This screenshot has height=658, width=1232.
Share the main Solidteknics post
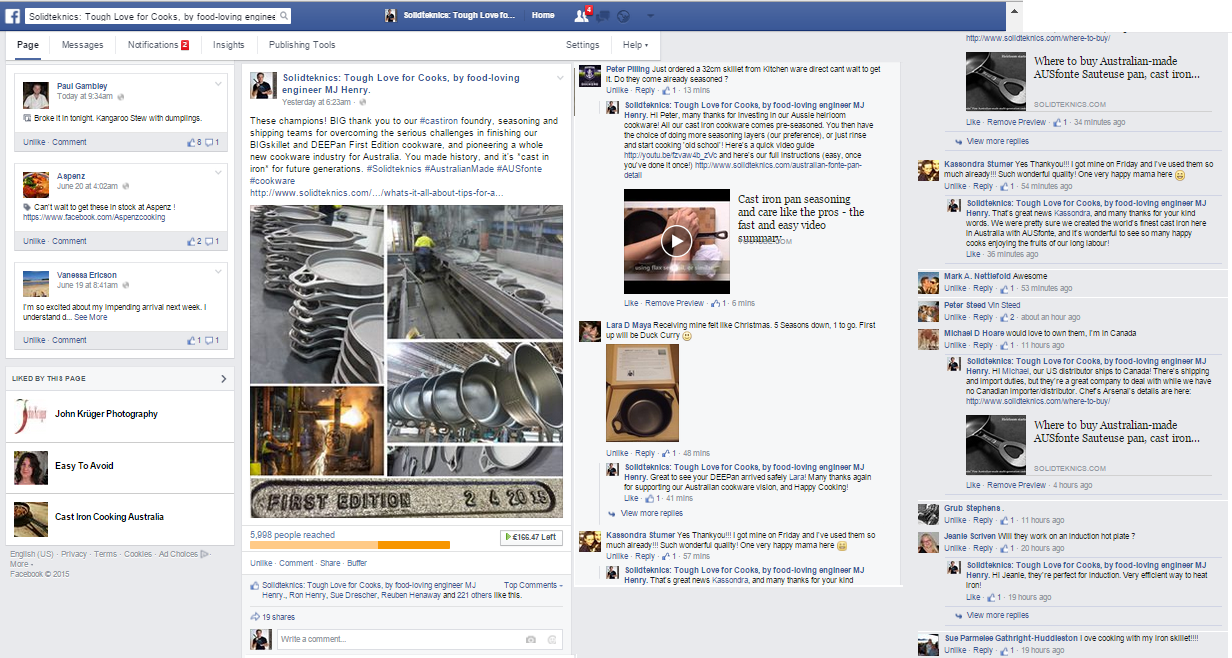click(x=330, y=563)
